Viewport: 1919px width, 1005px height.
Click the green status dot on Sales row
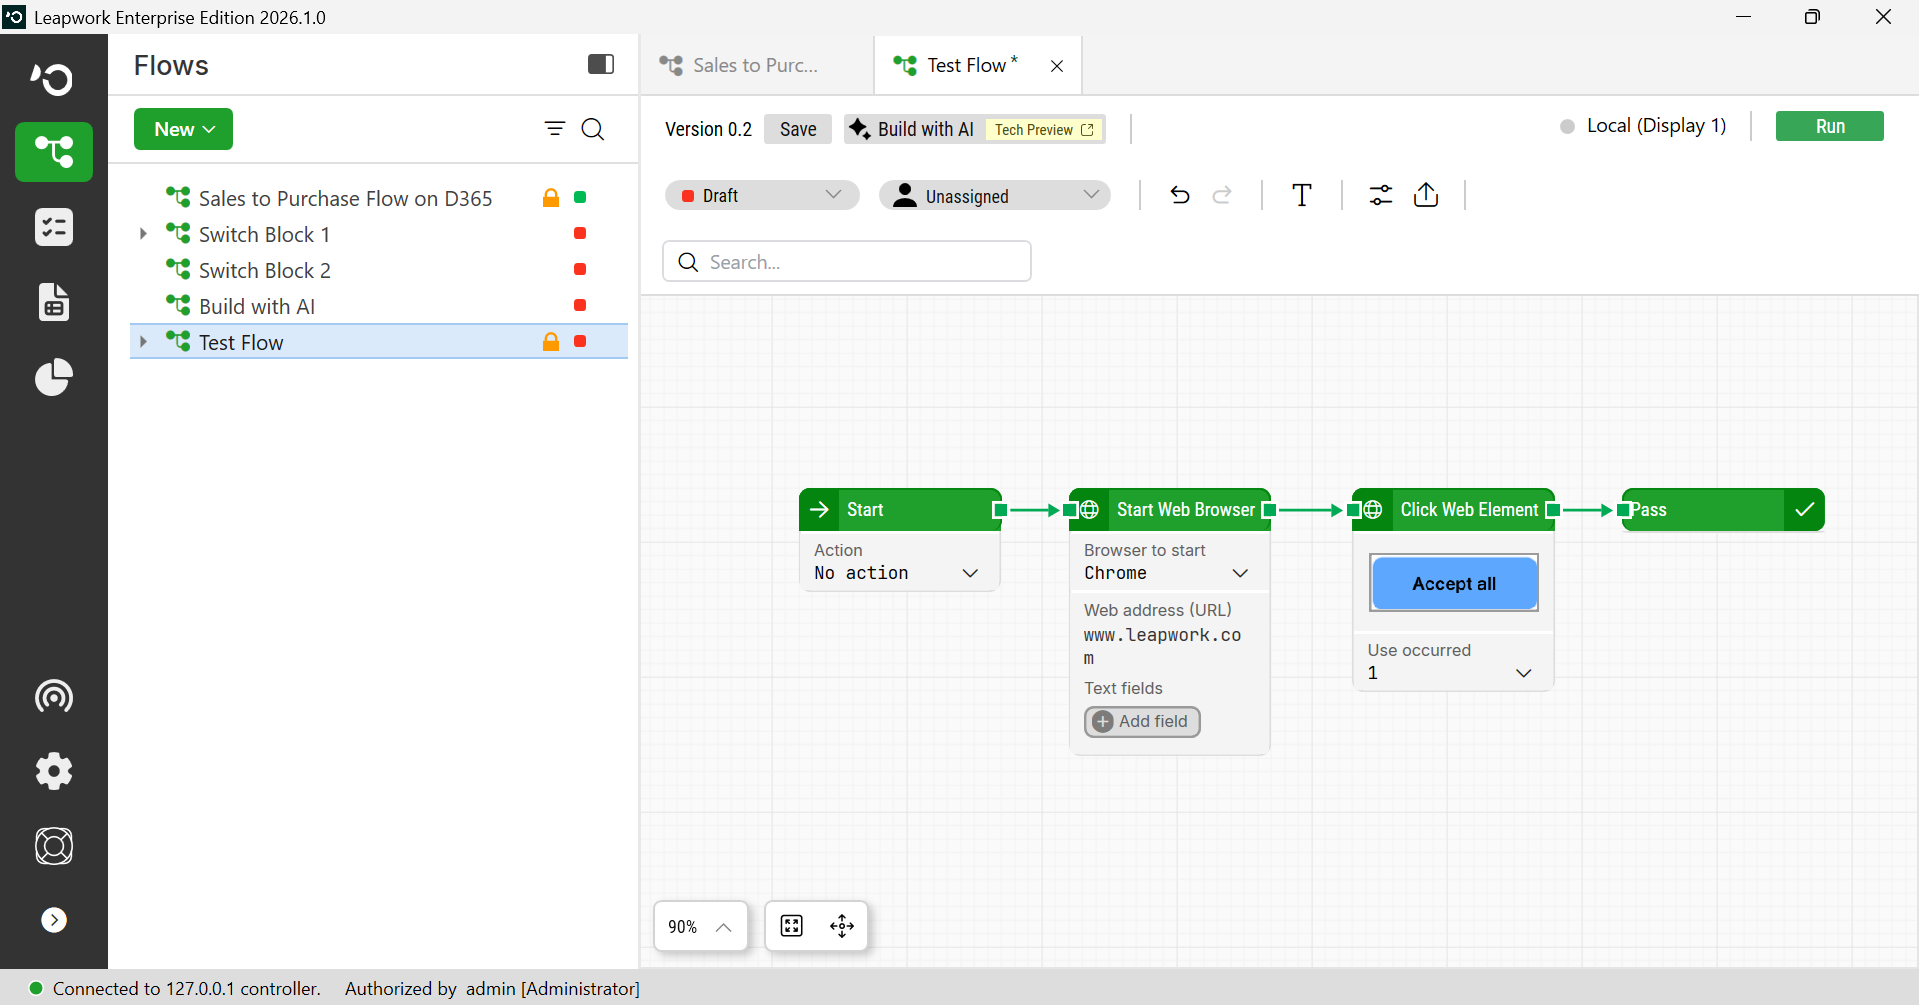[x=580, y=198]
